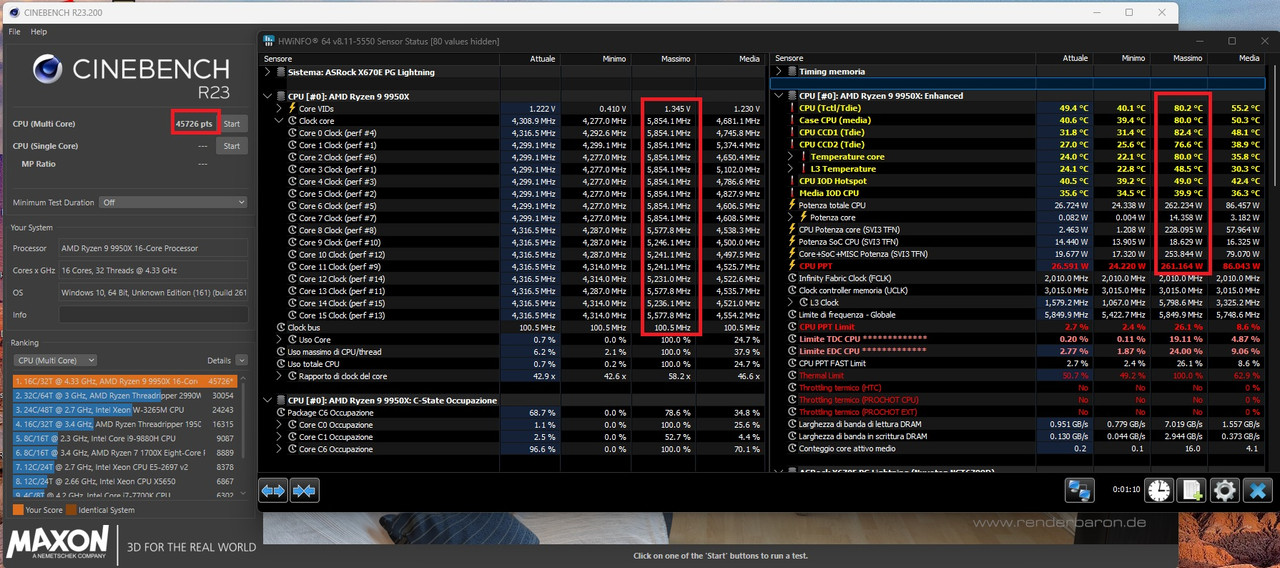Screen dimensions: 1280x568
Task: Click the Cinebench Info input field
Action: (x=153, y=315)
